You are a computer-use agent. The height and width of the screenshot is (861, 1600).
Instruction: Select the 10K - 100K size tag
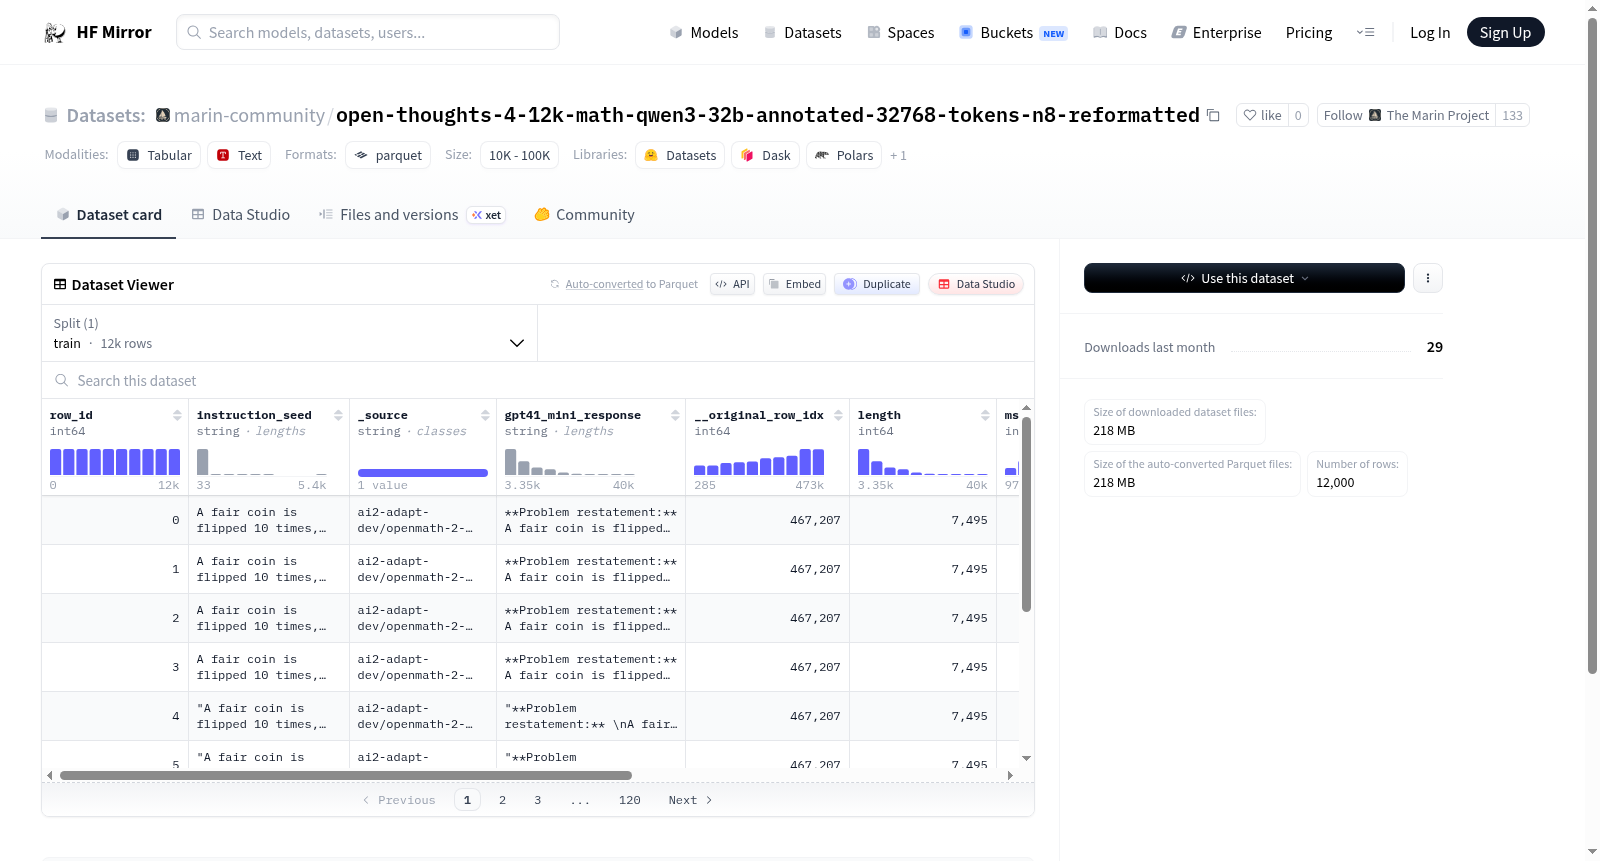(519, 155)
